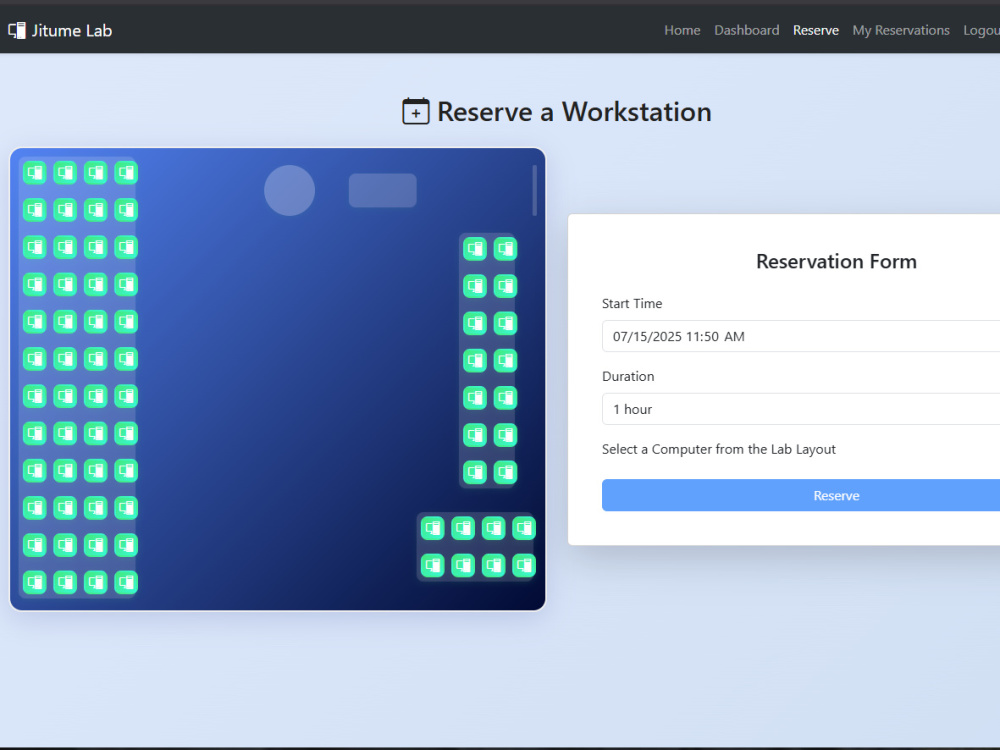Click the 'Reserve a Workstation' title
The image size is (1000, 750).
pos(574,112)
